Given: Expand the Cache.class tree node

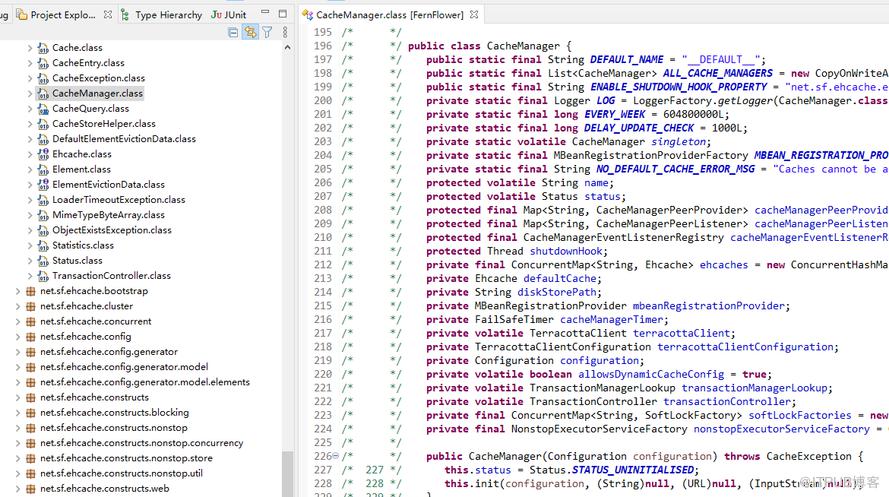Looking at the screenshot, I should point(29,48).
